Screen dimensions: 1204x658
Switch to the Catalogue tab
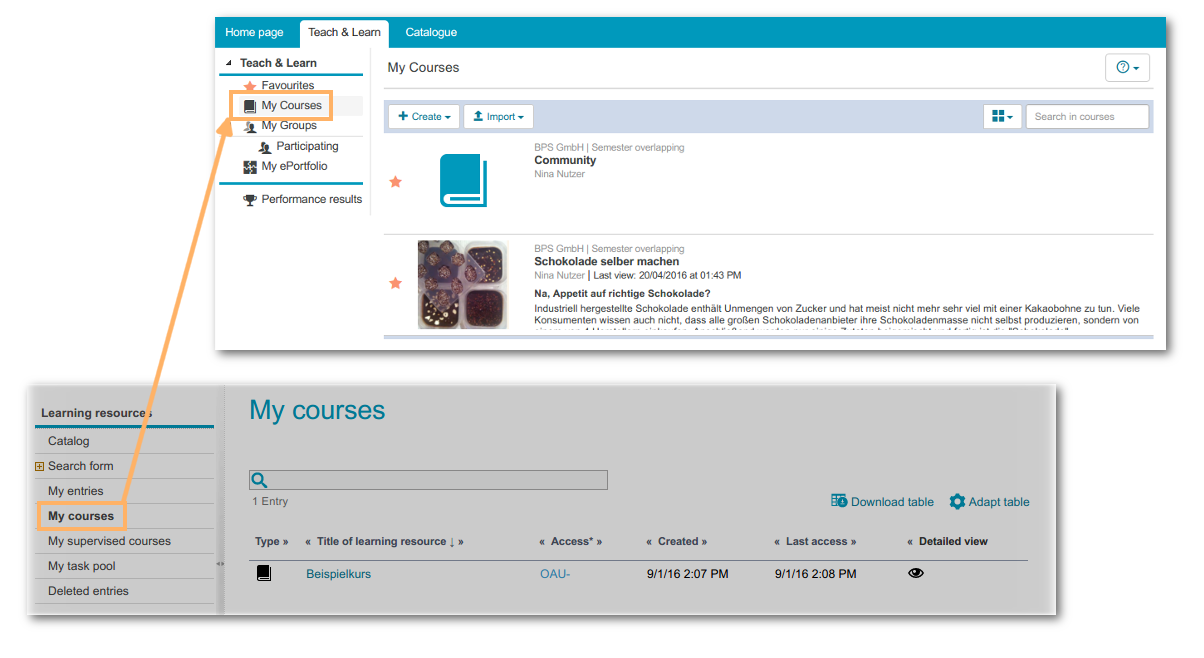tap(431, 32)
